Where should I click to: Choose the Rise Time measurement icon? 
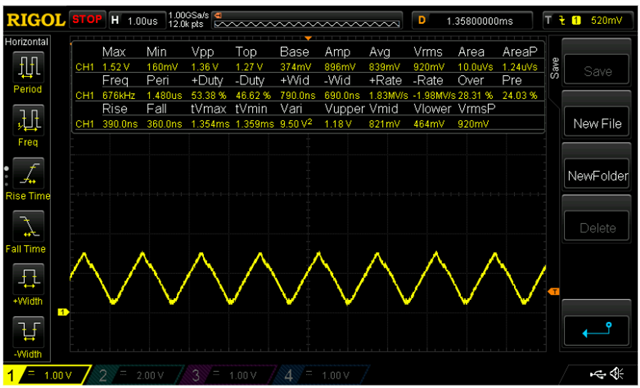(x=28, y=173)
